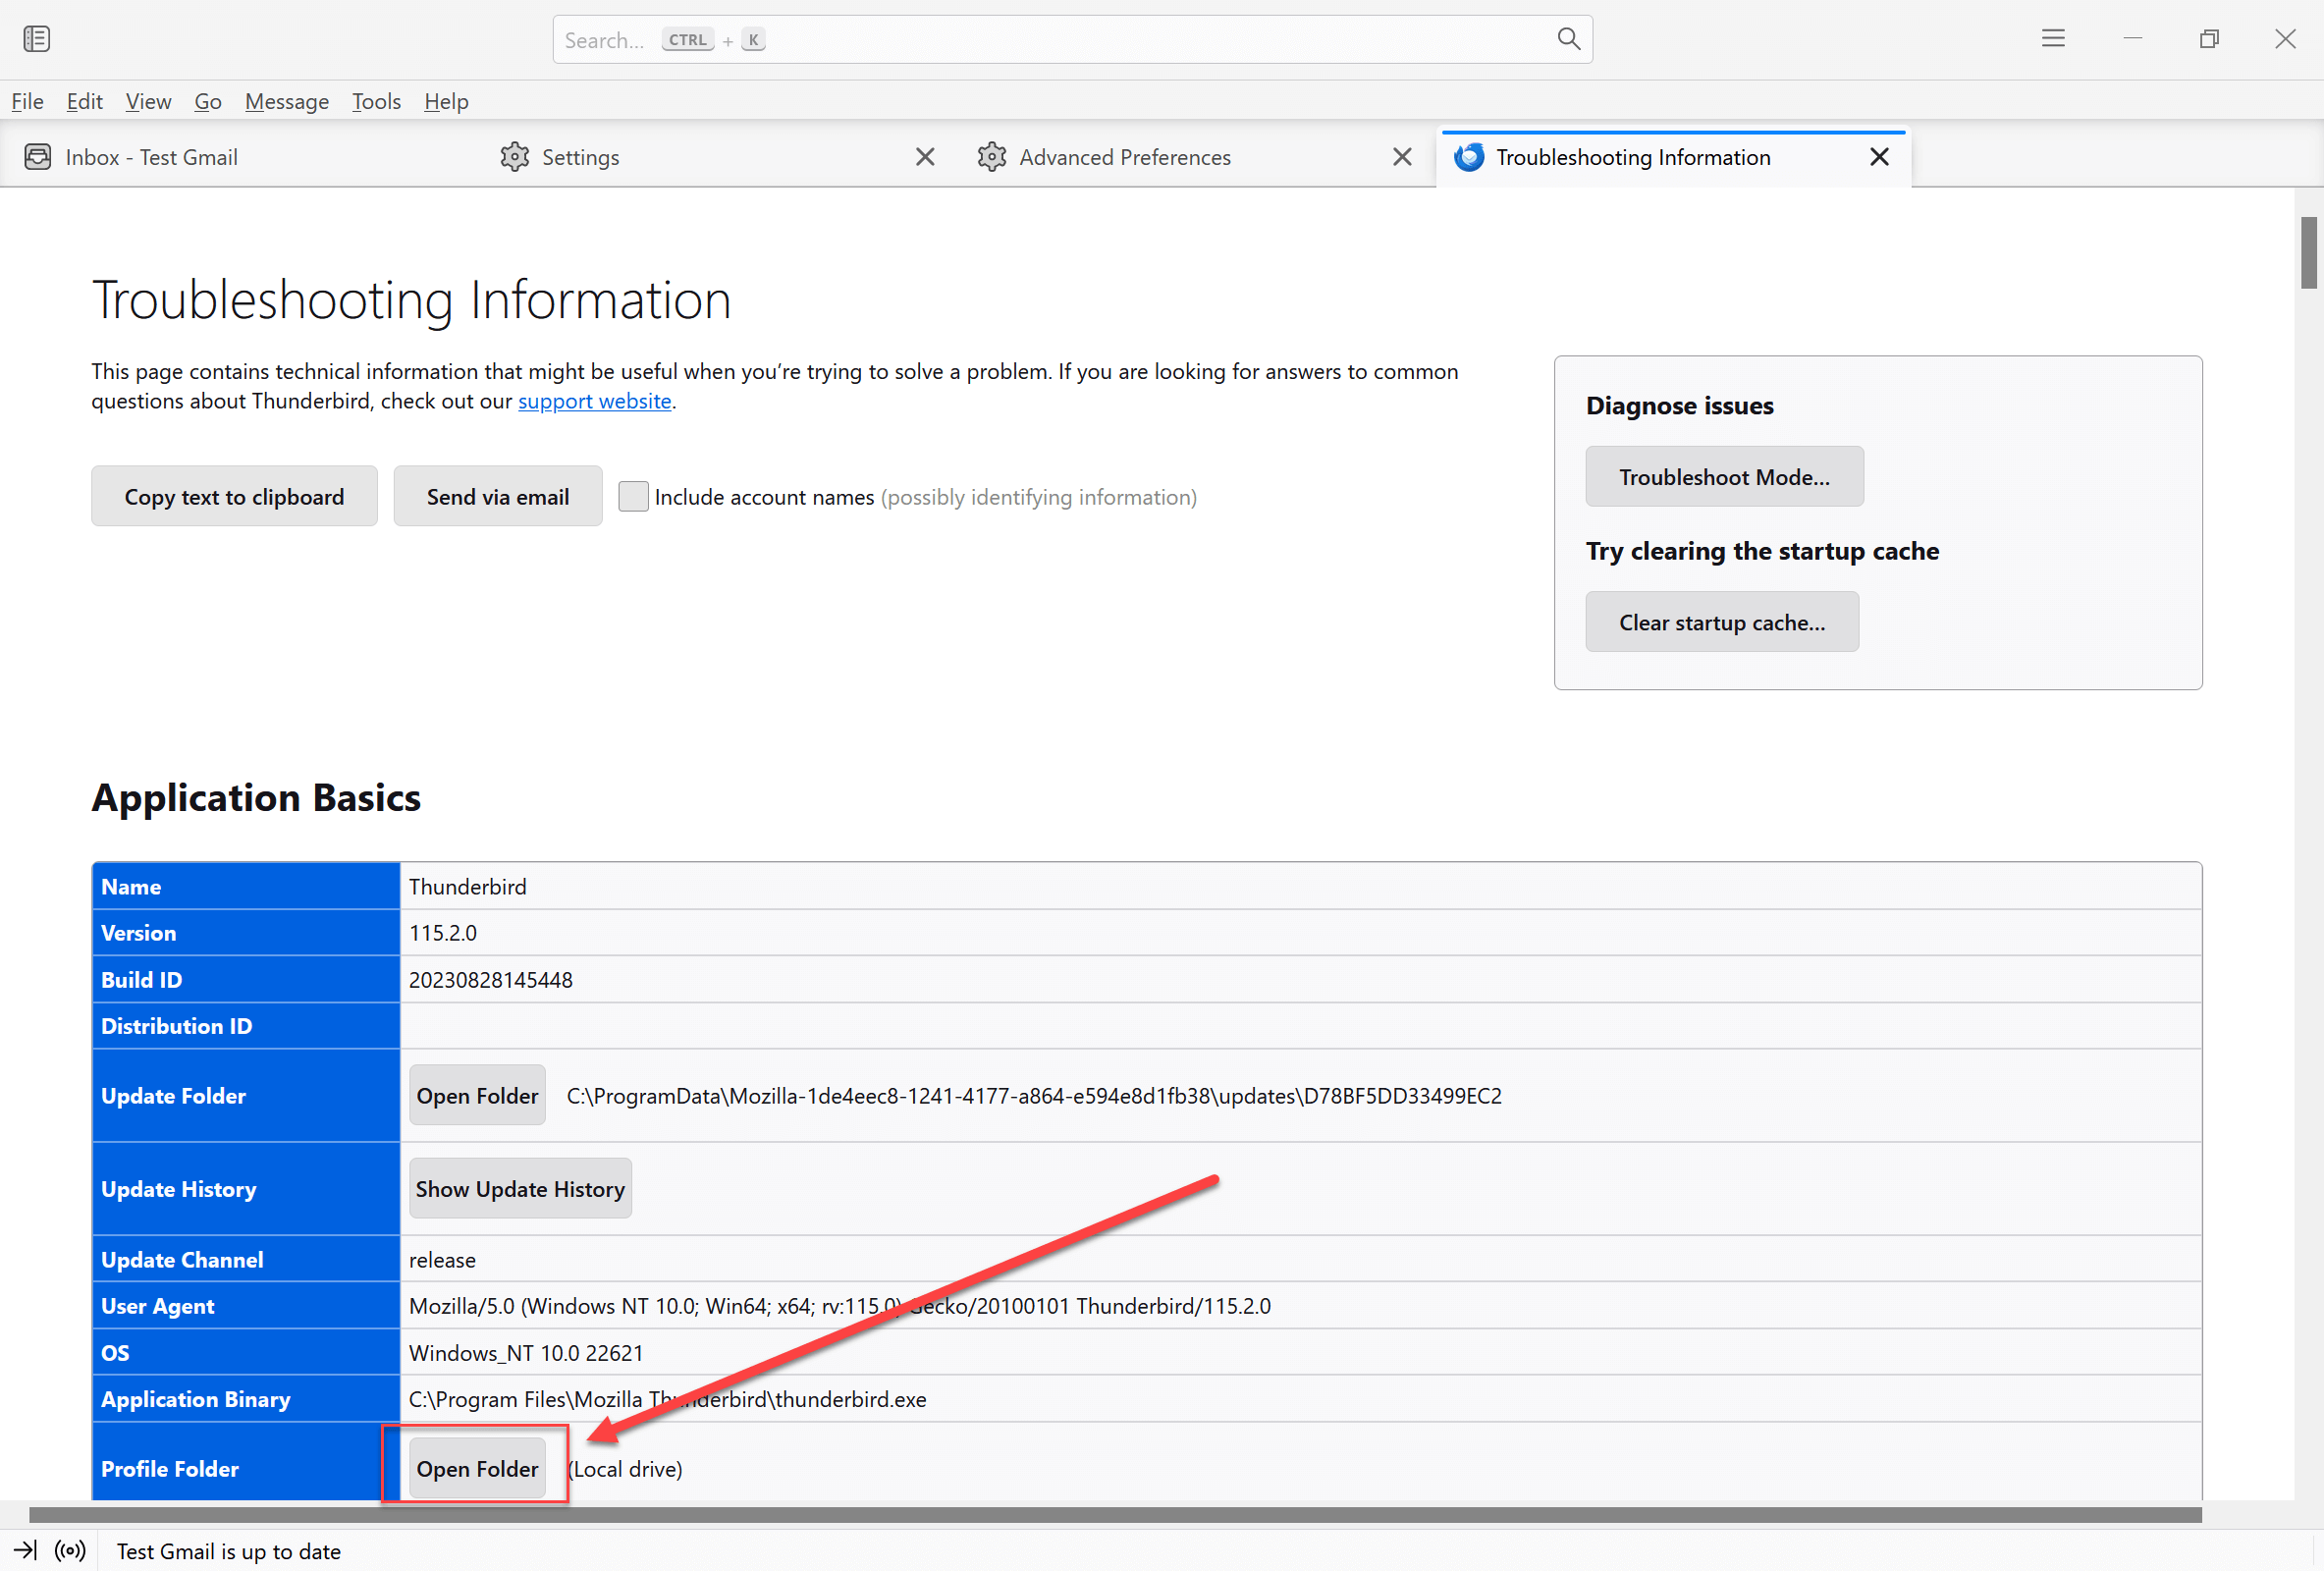Click the (Local drive) label
This screenshot has width=2324, height=1571.
(x=625, y=1469)
